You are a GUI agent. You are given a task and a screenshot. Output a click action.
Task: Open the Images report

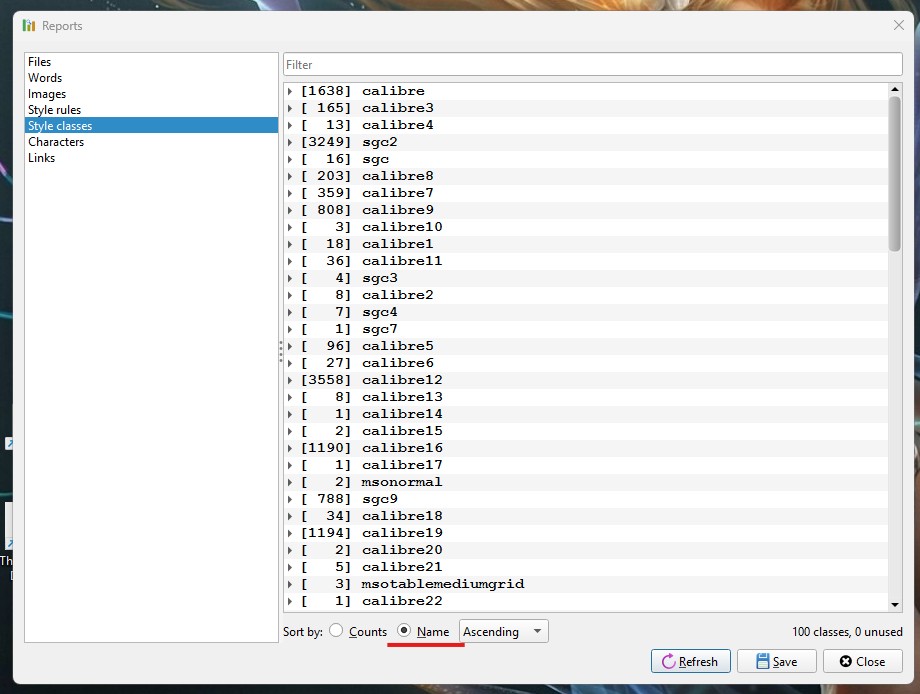(x=151, y=94)
